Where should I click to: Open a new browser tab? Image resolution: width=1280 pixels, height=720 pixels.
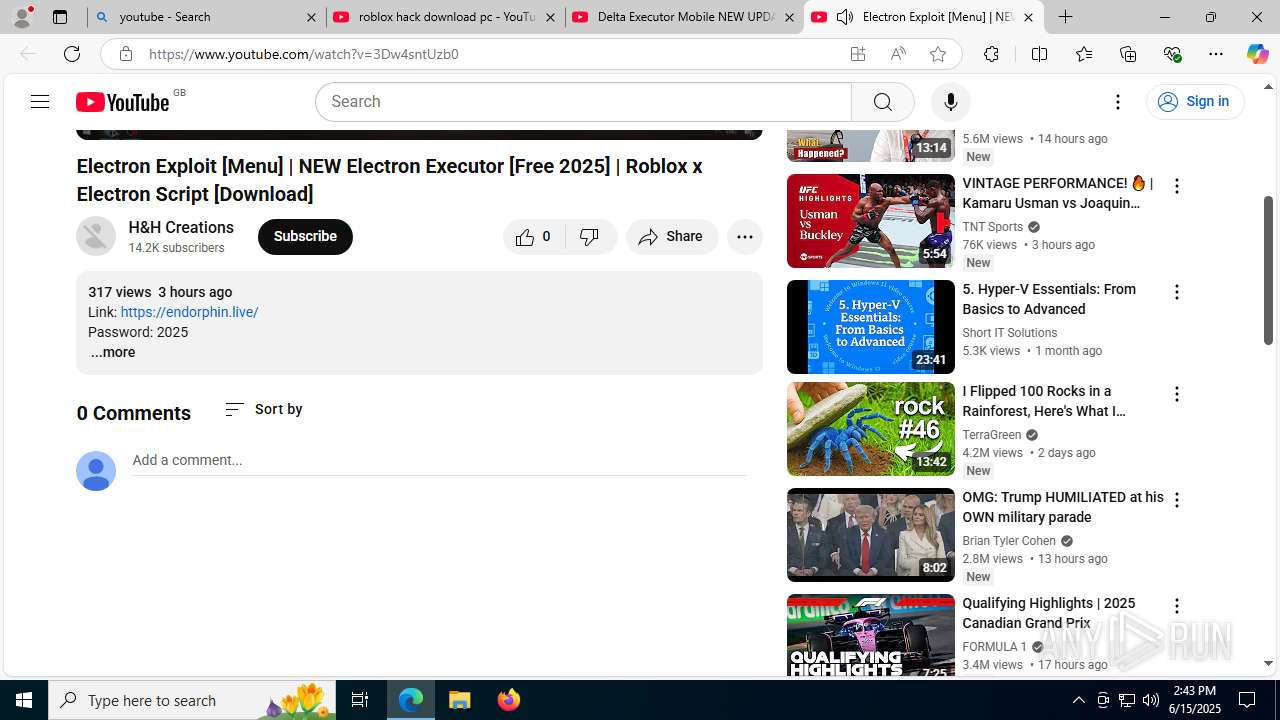coord(1066,17)
